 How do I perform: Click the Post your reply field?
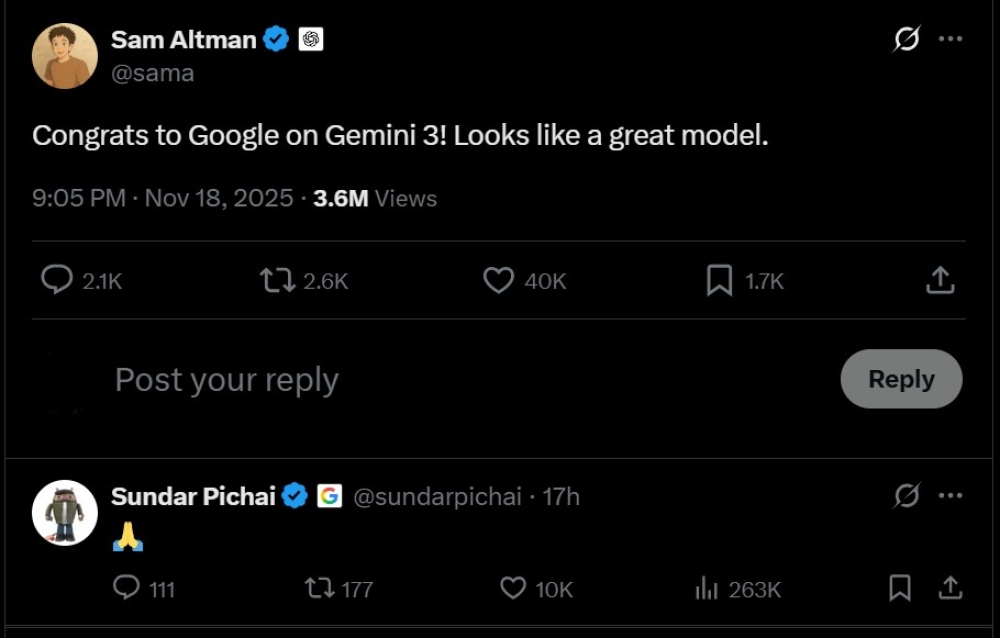click(x=226, y=379)
